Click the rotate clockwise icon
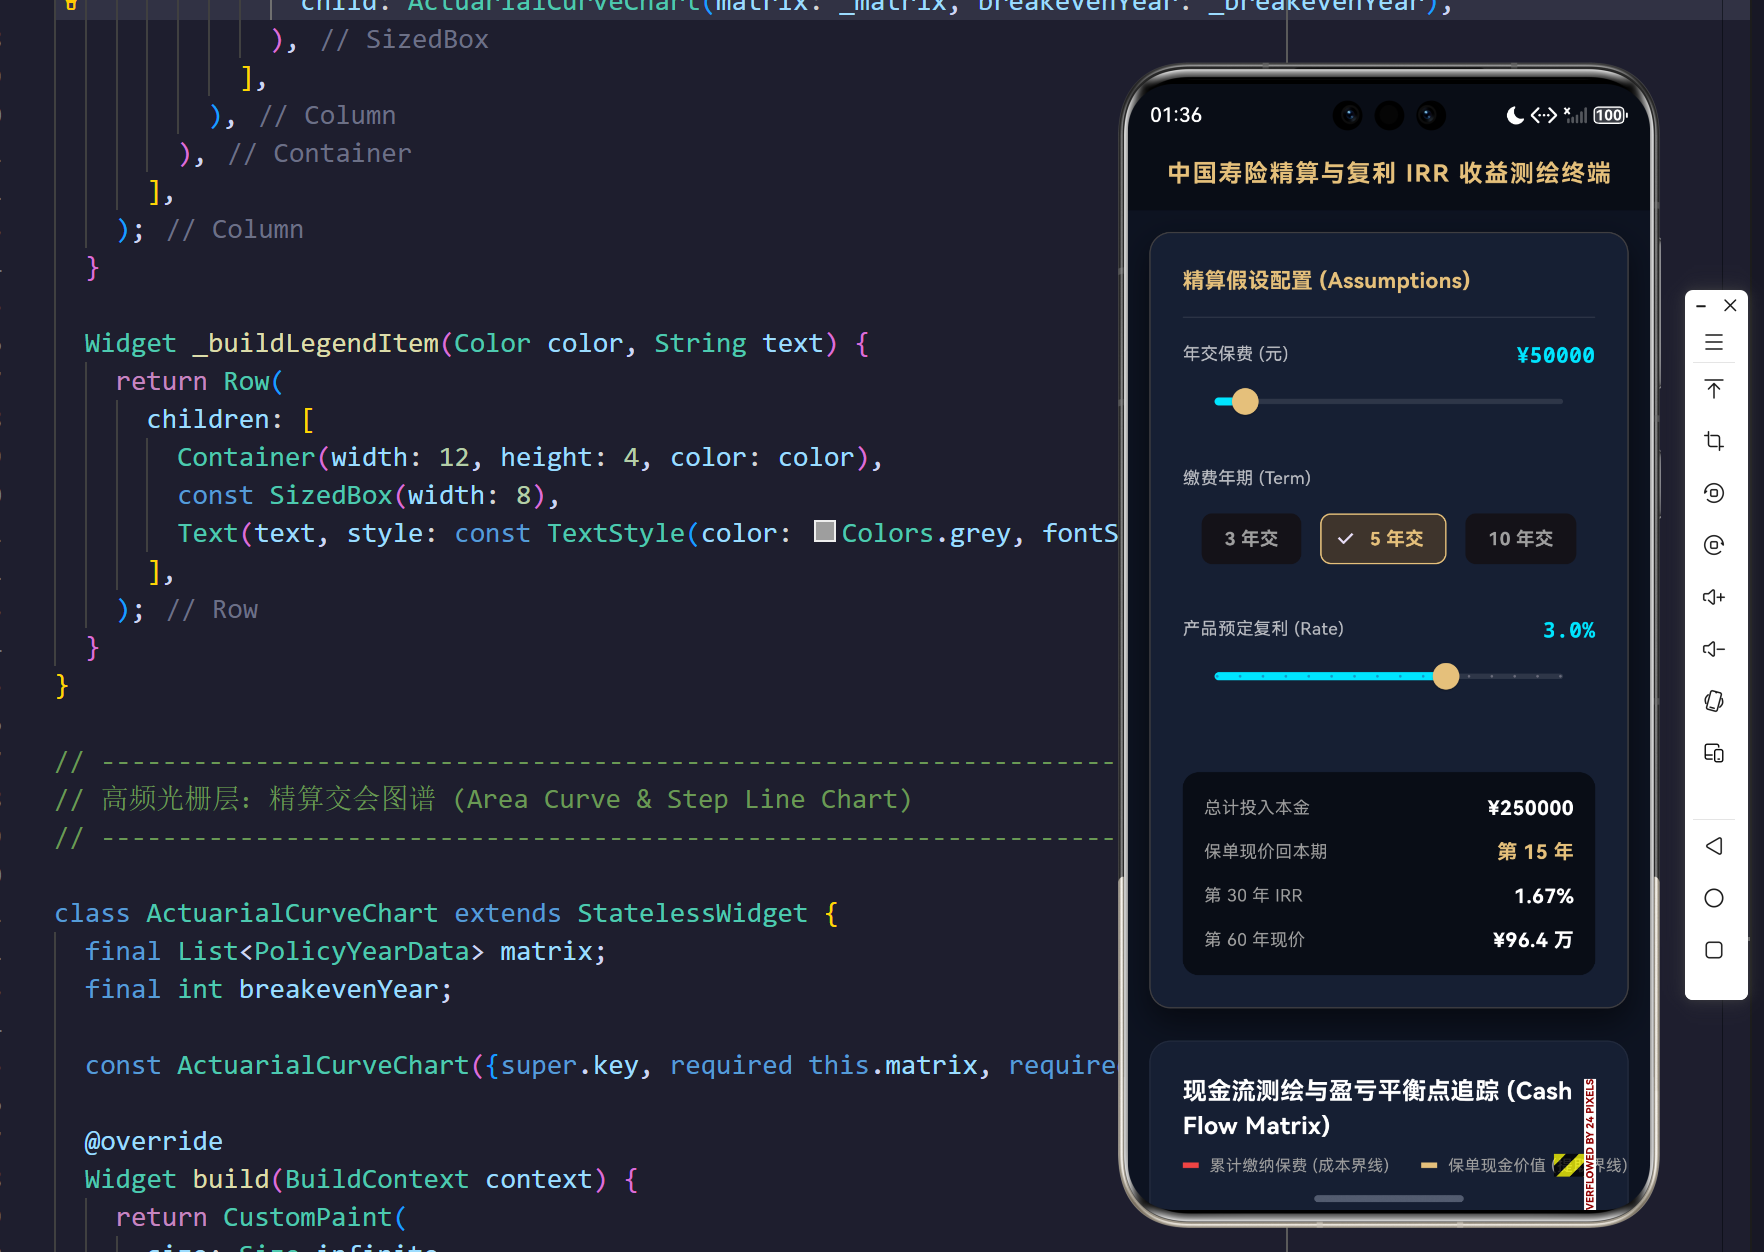The height and width of the screenshot is (1252, 1764). [x=1714, y=545]
